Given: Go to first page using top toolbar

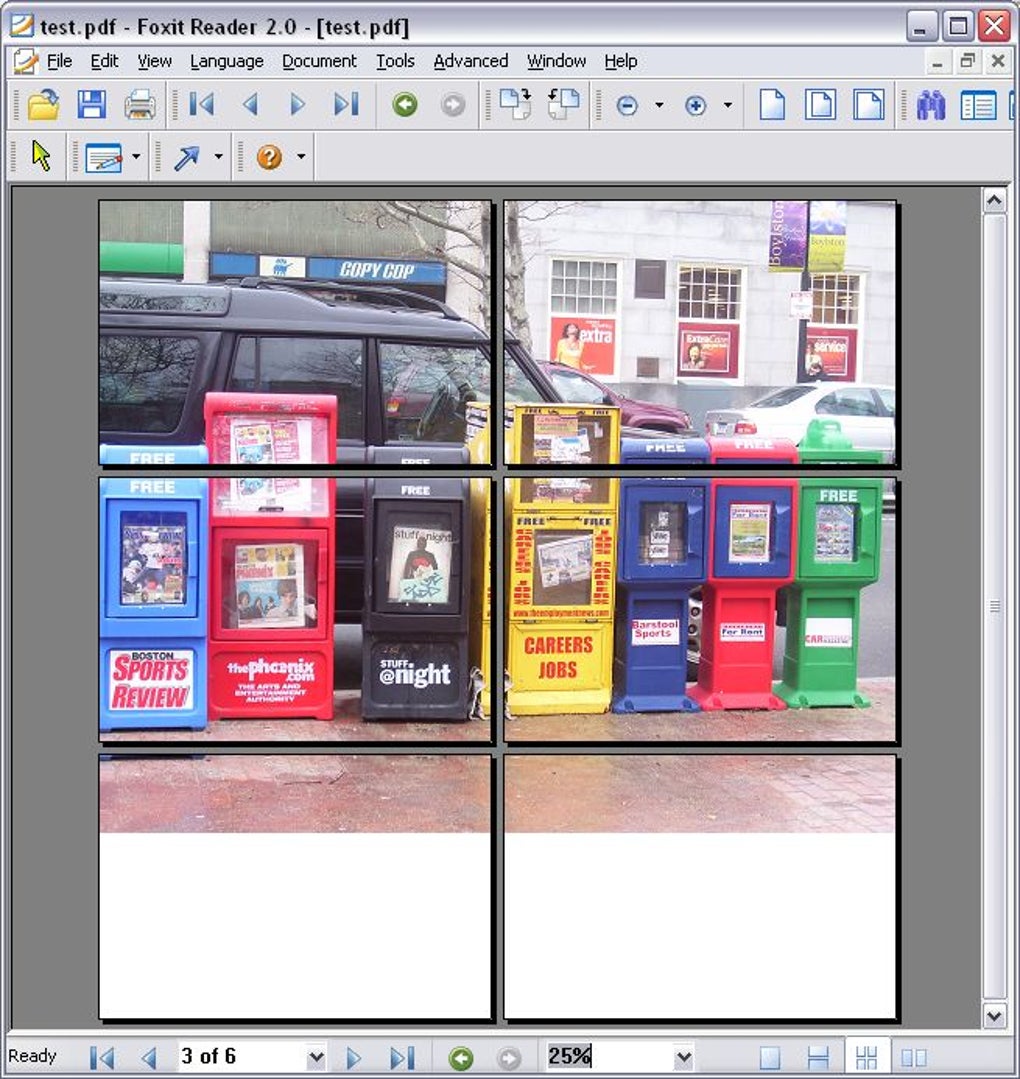Looking at the screenshot, I should click(202, 105).
